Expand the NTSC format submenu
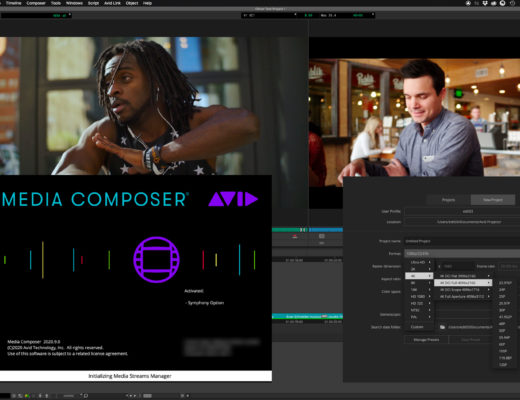Viewport: 520px width, 400px height. click(419, 310)
